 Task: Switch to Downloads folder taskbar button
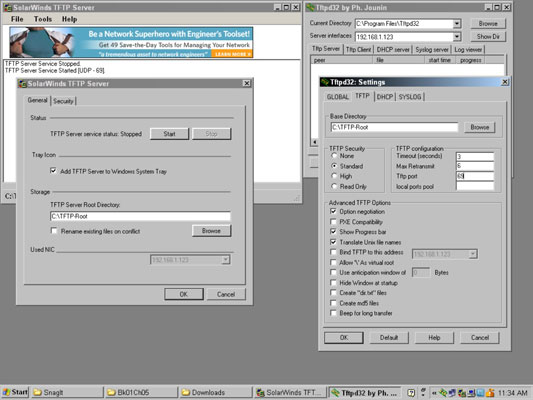[216, 393]
